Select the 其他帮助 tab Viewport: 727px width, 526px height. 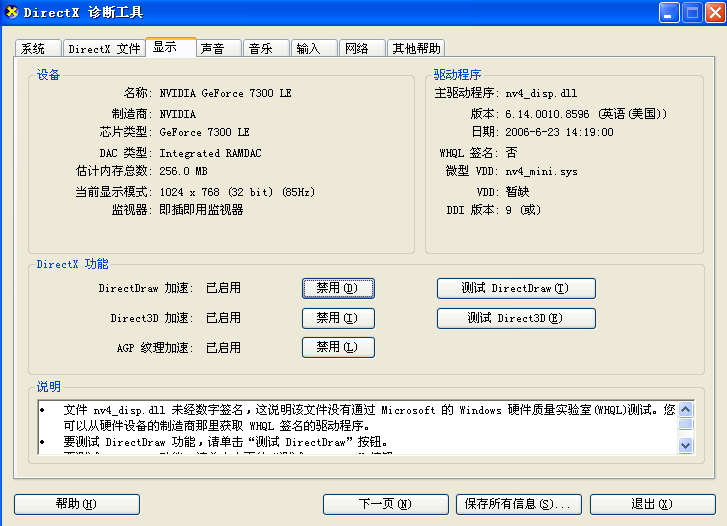pyautogui.click(x=416, y=48)
